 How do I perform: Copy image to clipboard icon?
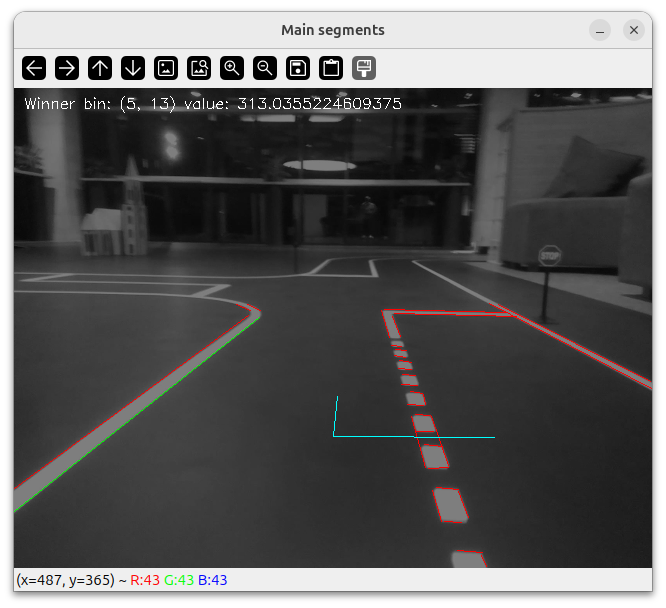coord(331,68)
